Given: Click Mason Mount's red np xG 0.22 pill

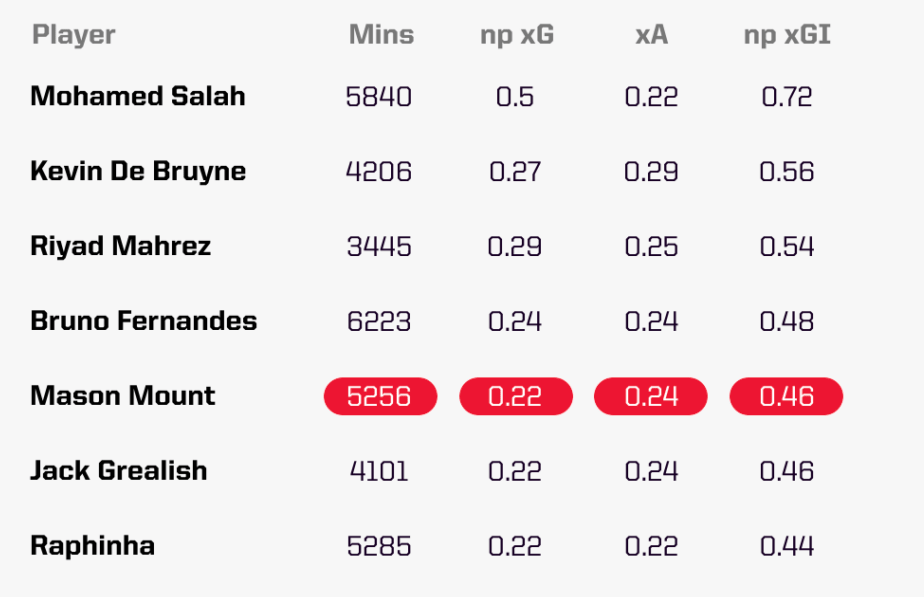Looking at the screenshot, I should pos(516,396).
